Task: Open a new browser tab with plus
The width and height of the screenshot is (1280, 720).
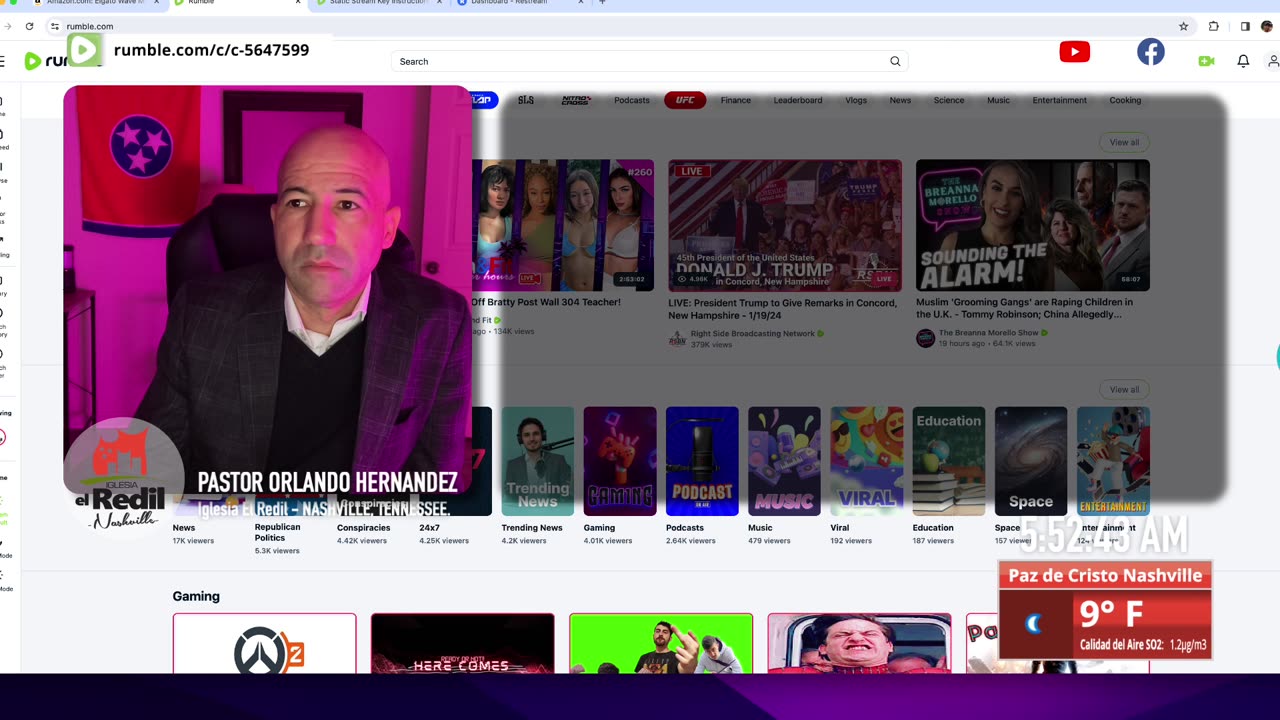Action: coord(602,3)
